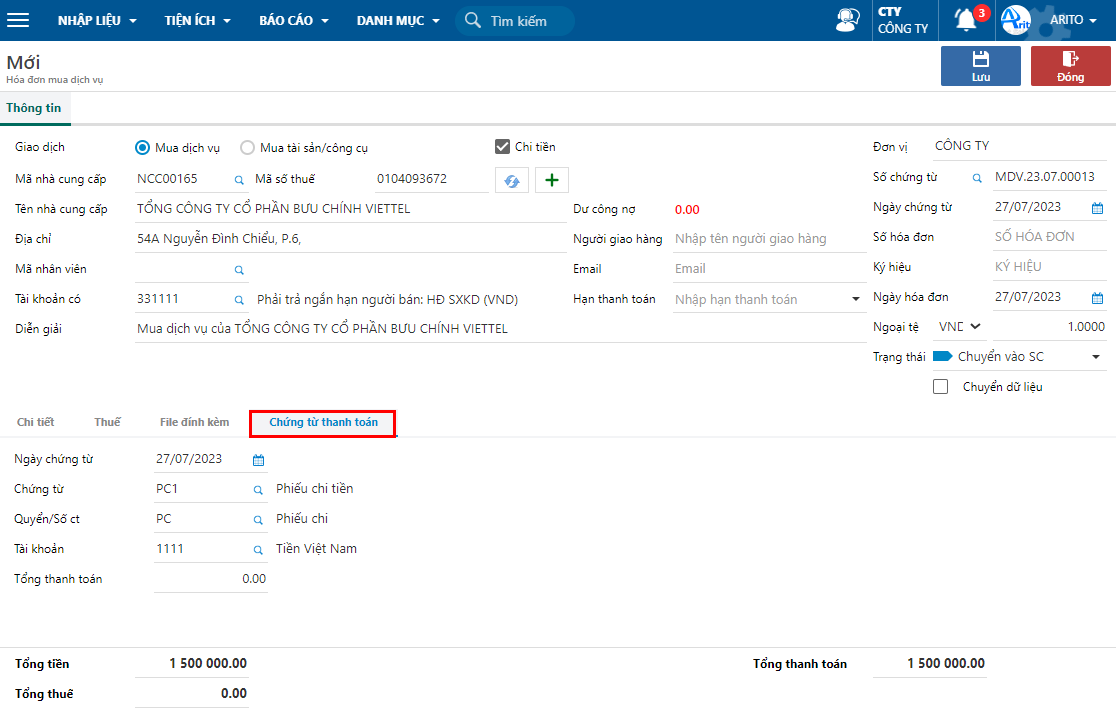Click the green plus add supplier button
The width and height of the screenshot is (1116, 708).
(551, 180)
